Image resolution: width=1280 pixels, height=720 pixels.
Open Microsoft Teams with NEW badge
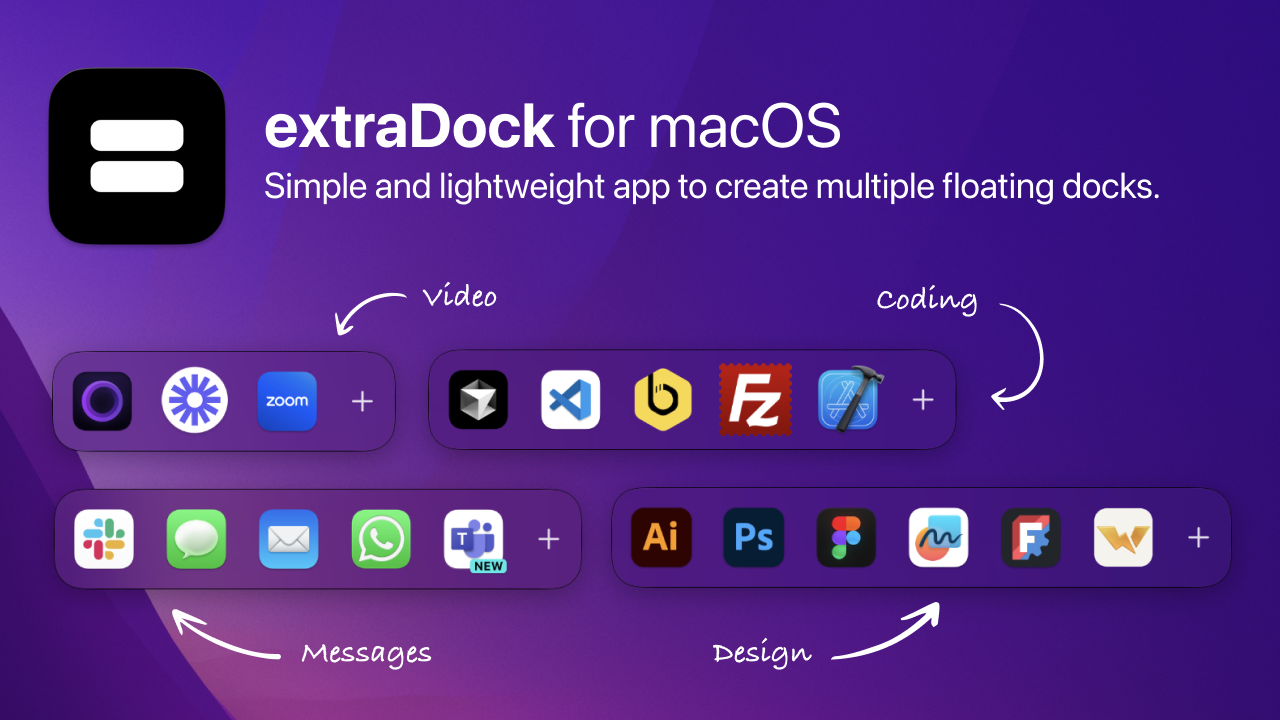(474, 540)
